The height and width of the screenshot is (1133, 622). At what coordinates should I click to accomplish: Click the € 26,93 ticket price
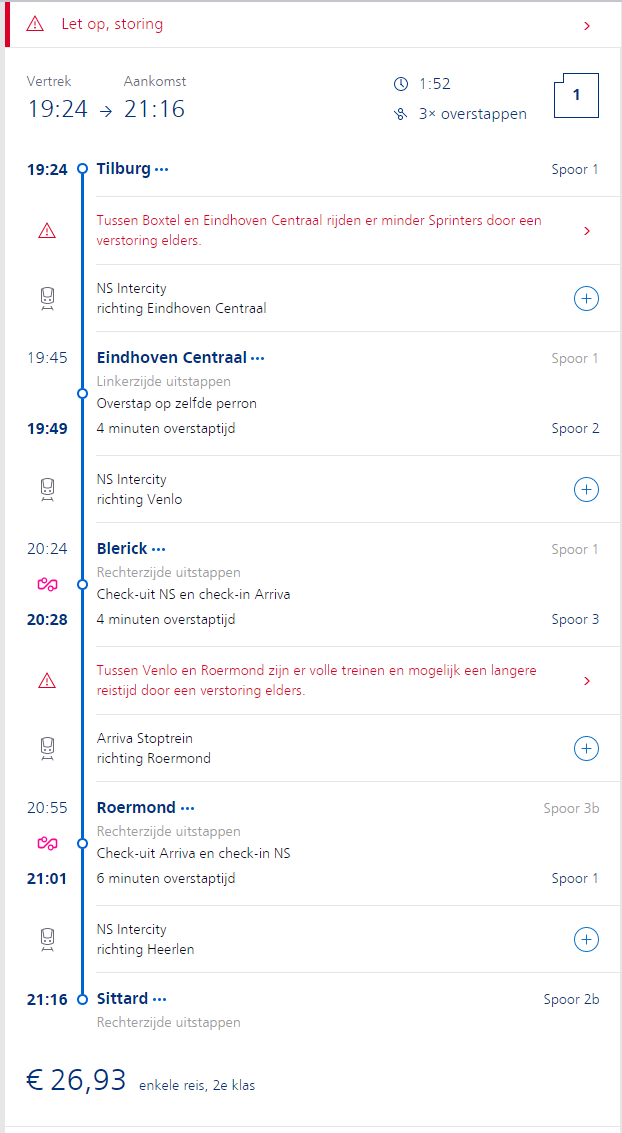click(x=77, y=1080)
